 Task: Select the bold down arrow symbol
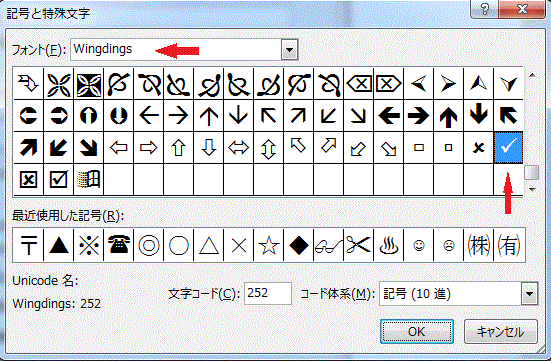pos(478,116)
